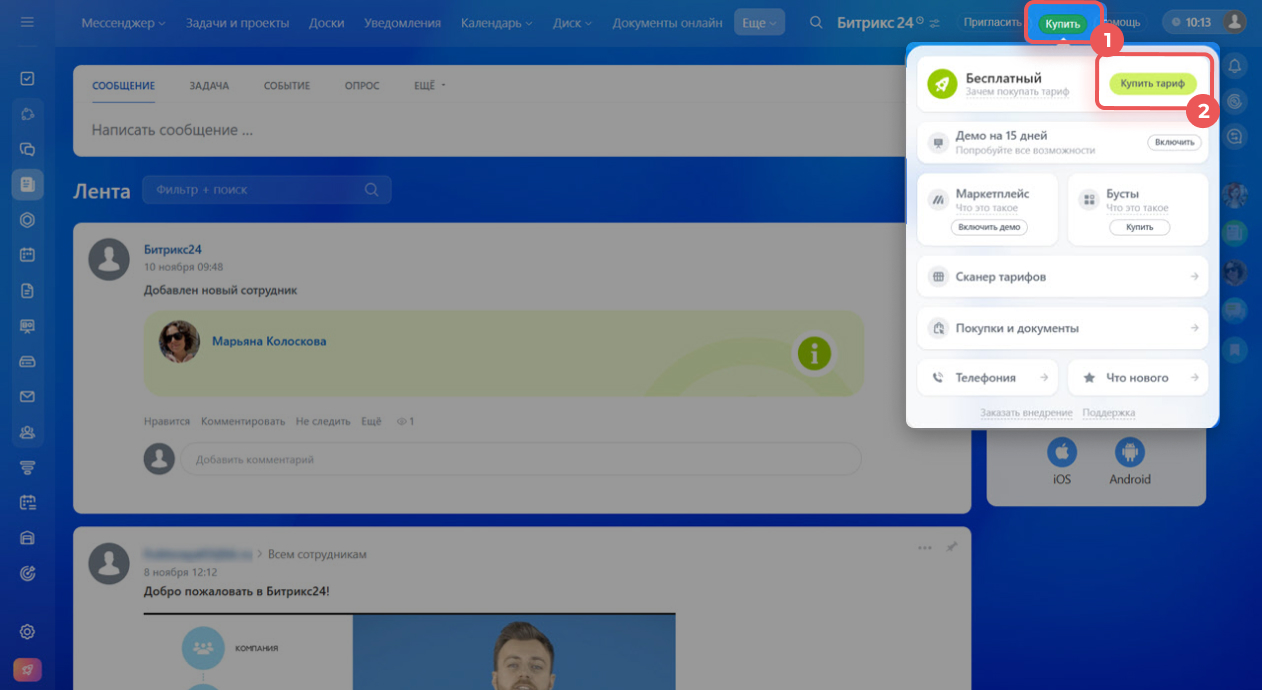Click the green info icon on the new employee card

tap(814, 353)
